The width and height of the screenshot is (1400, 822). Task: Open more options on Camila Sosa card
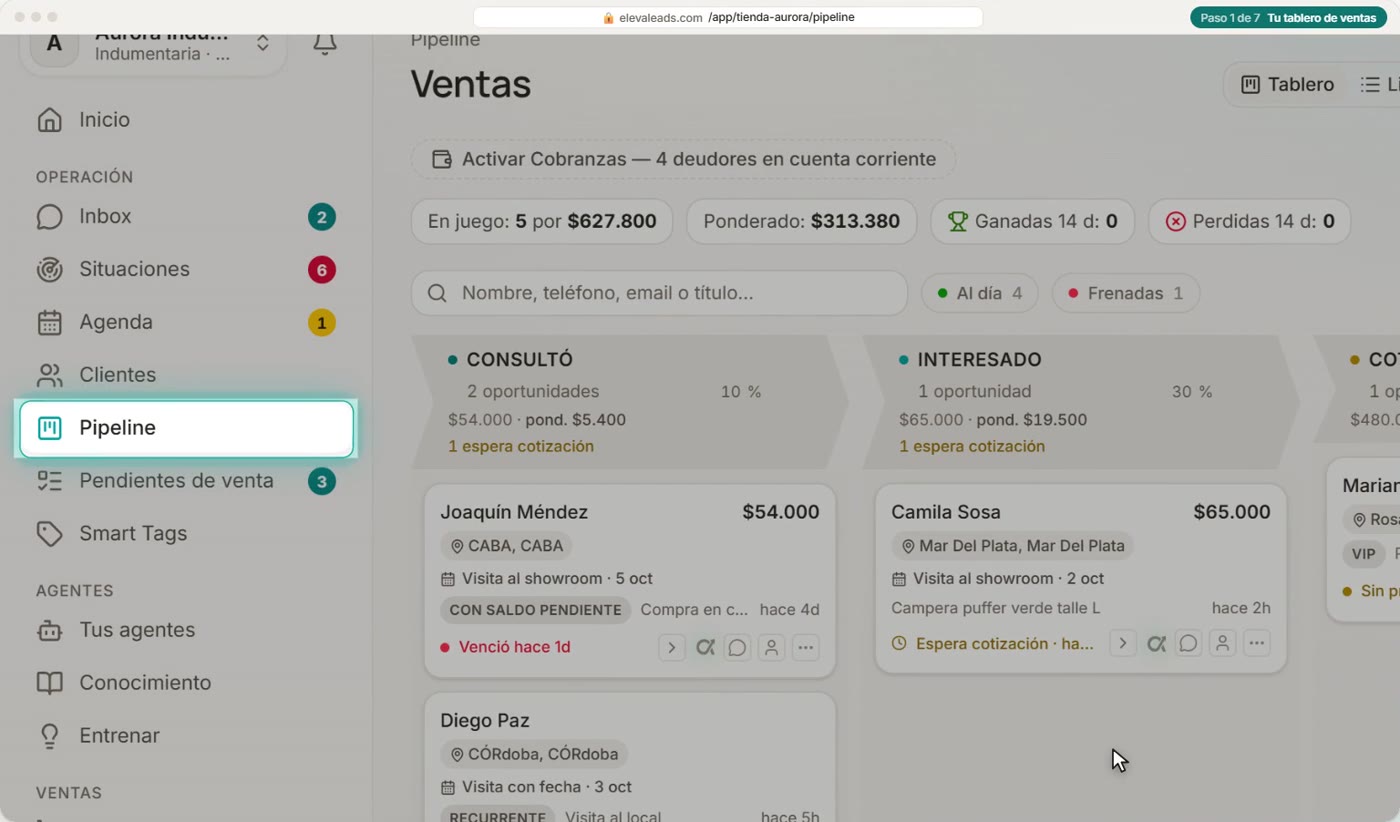[1256, 644]
